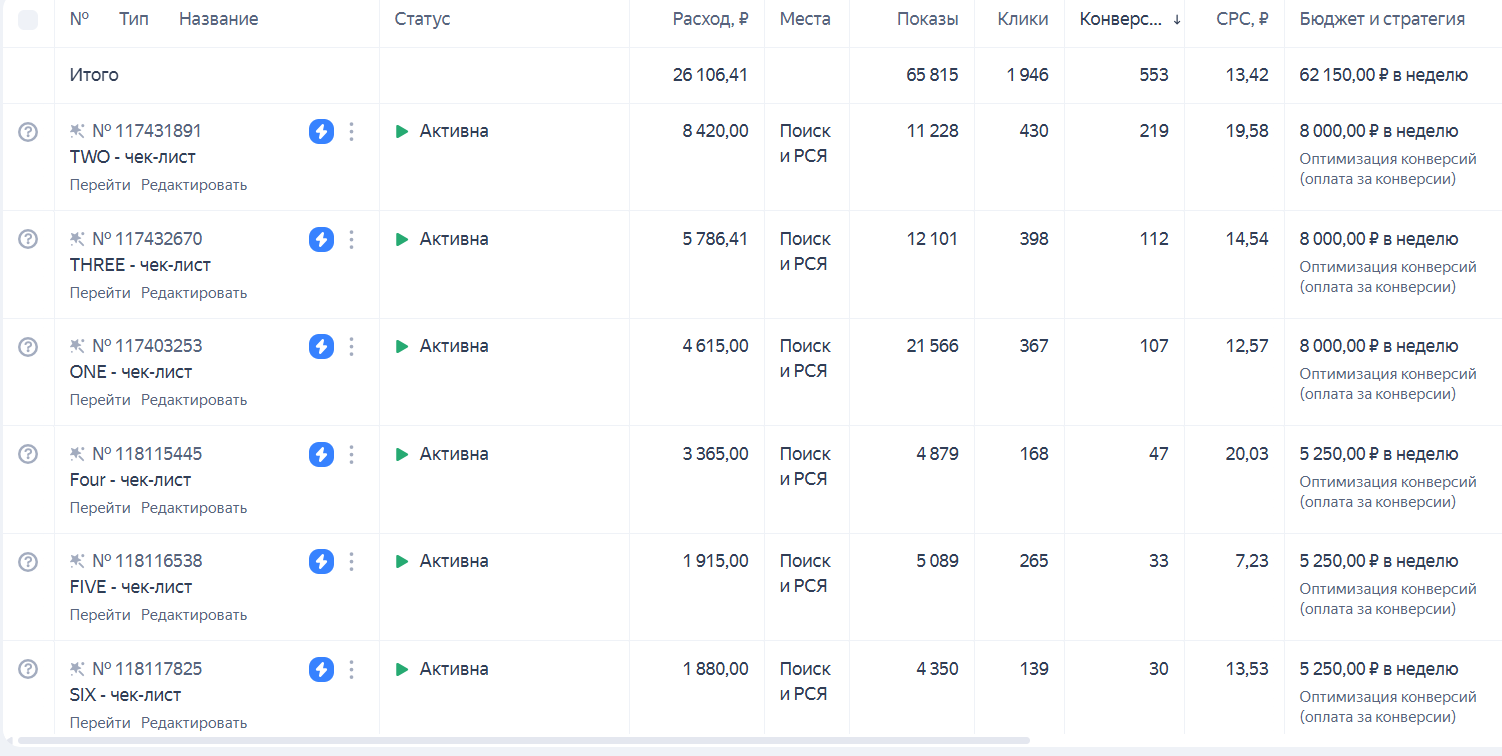Click Перейти link under TWO - чек-лист

pyautogui.click(x=100, y=185)
